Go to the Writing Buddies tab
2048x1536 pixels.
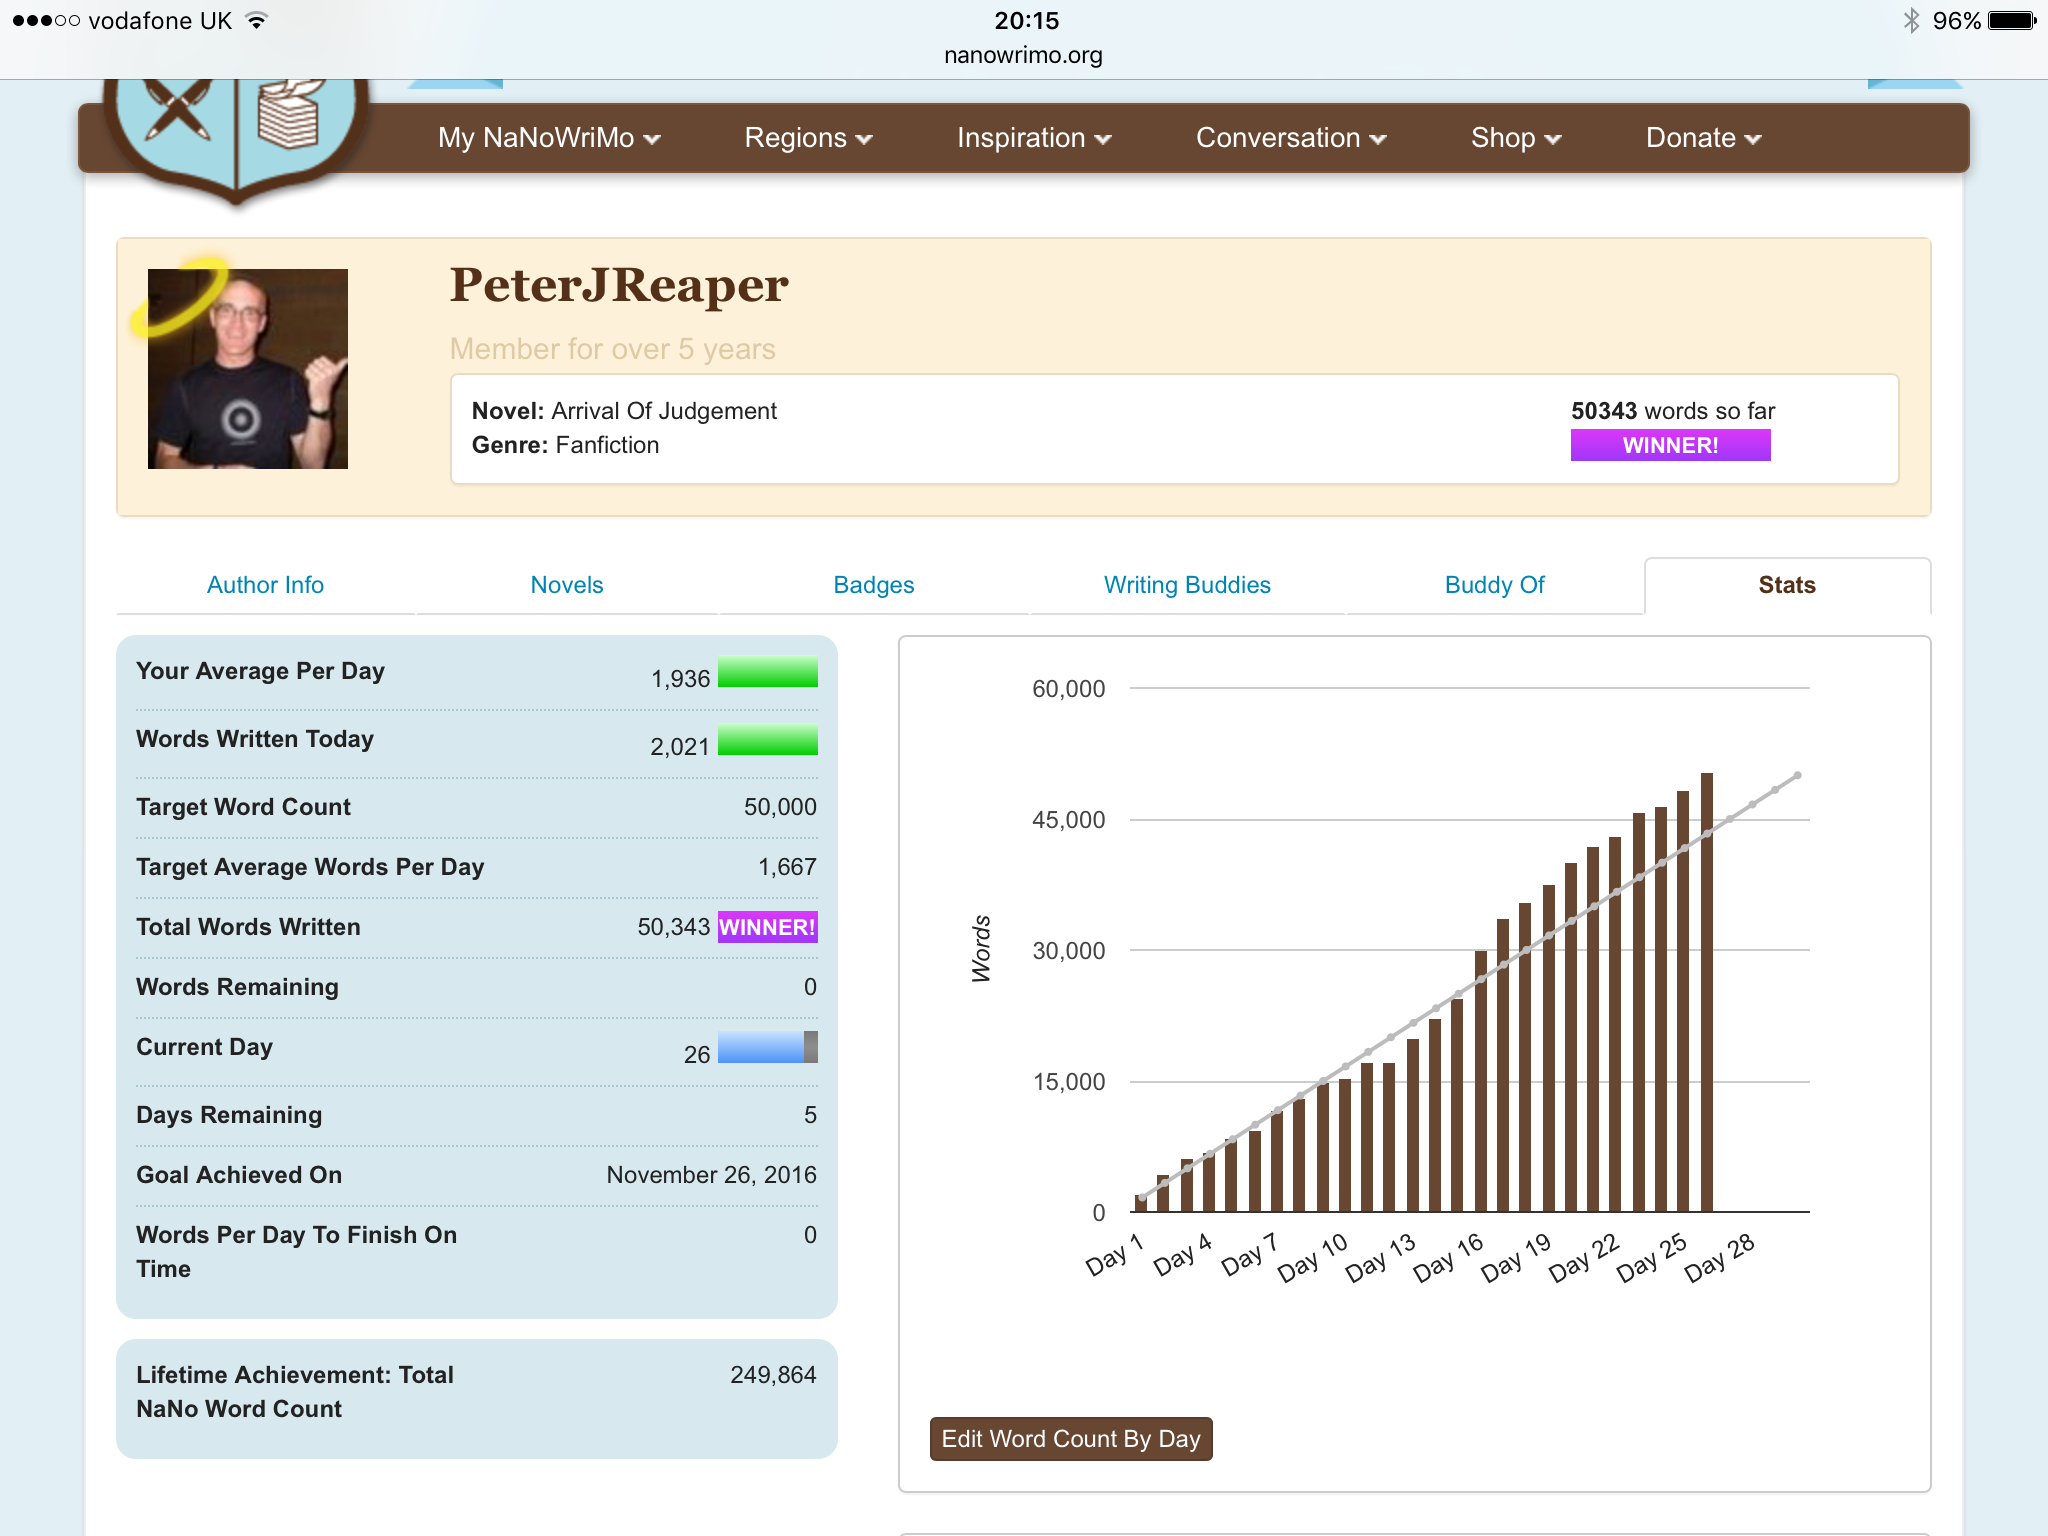(1187, 585)
